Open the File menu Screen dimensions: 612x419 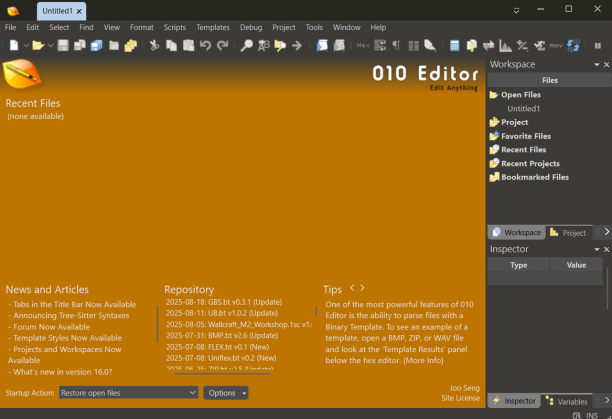click(11, 27)
